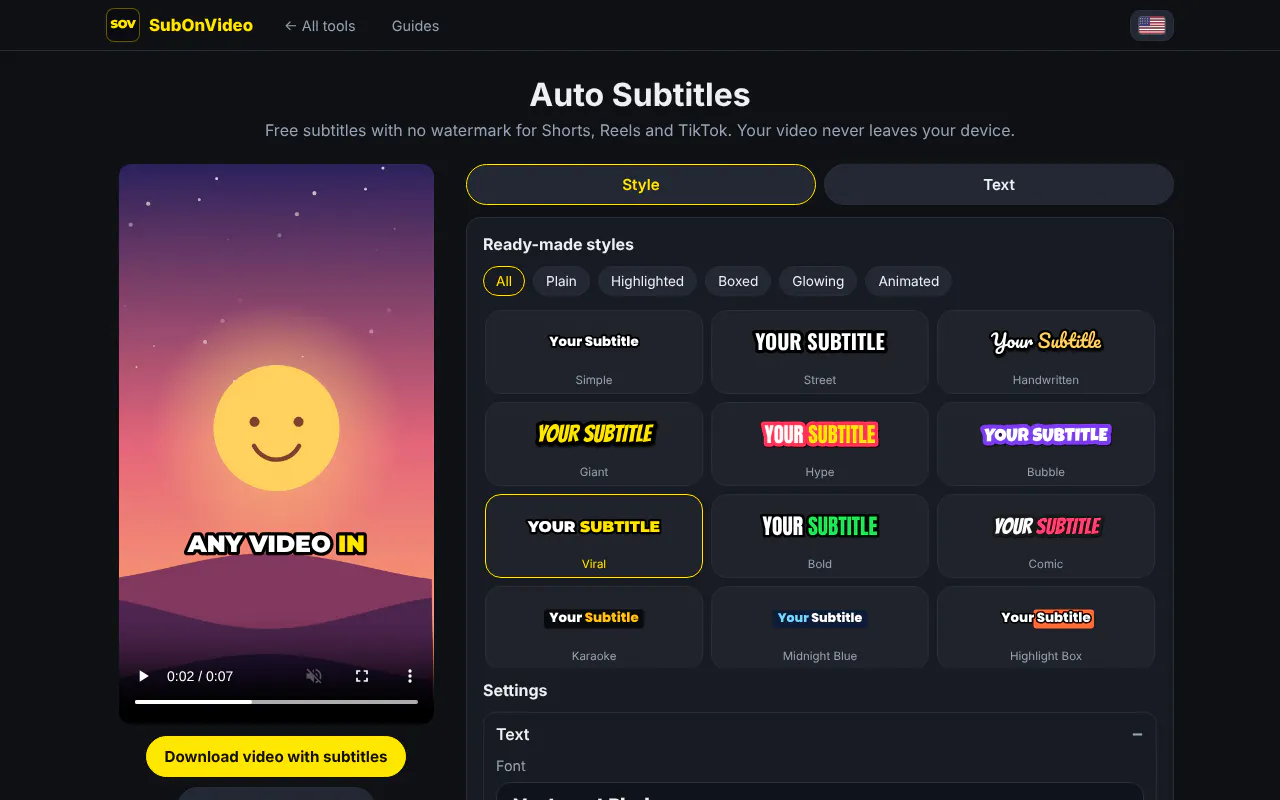This screenshot has width=1280, height=800.
Task: Unmute the video with the speaker icon
Action: tap(314, 676)
